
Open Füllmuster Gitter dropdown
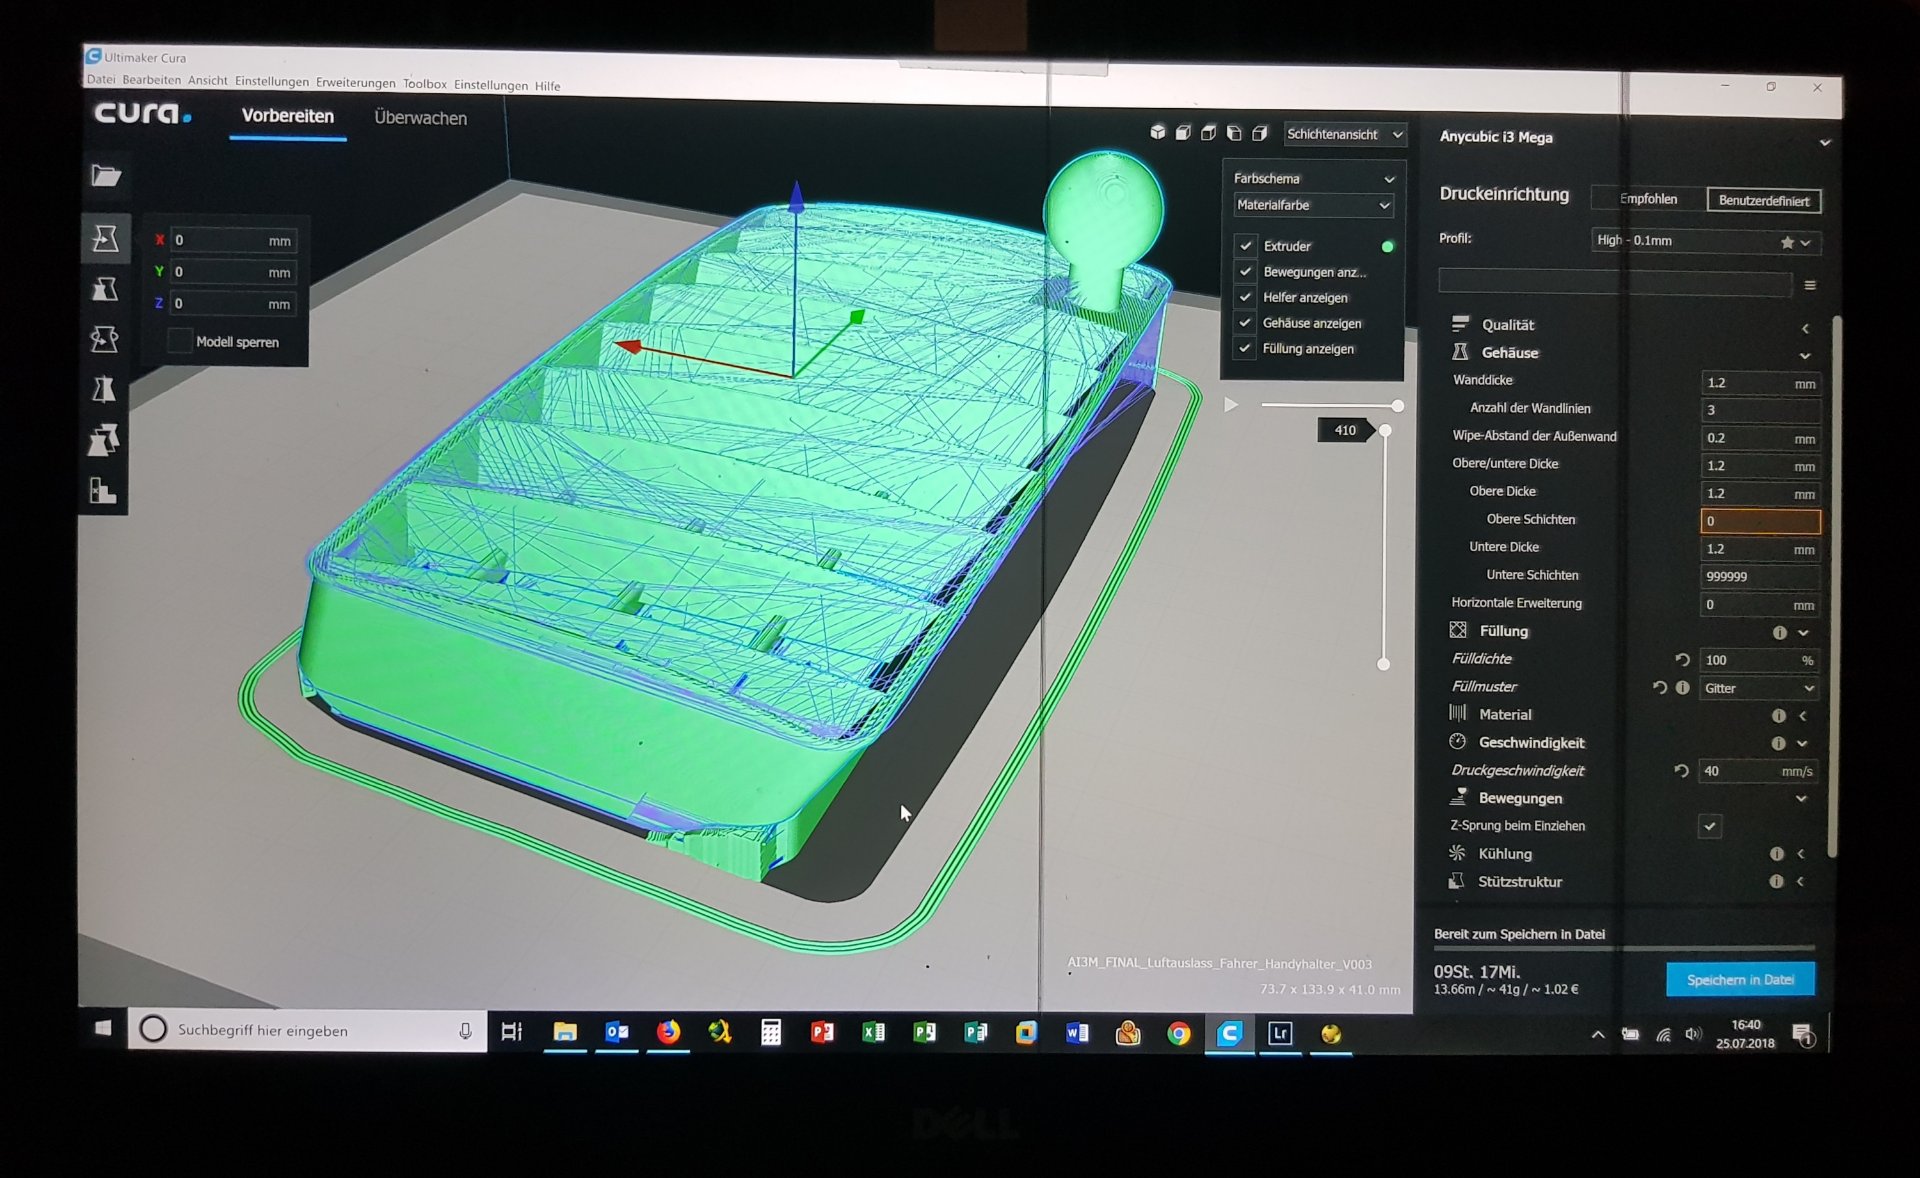(1759, 688)
